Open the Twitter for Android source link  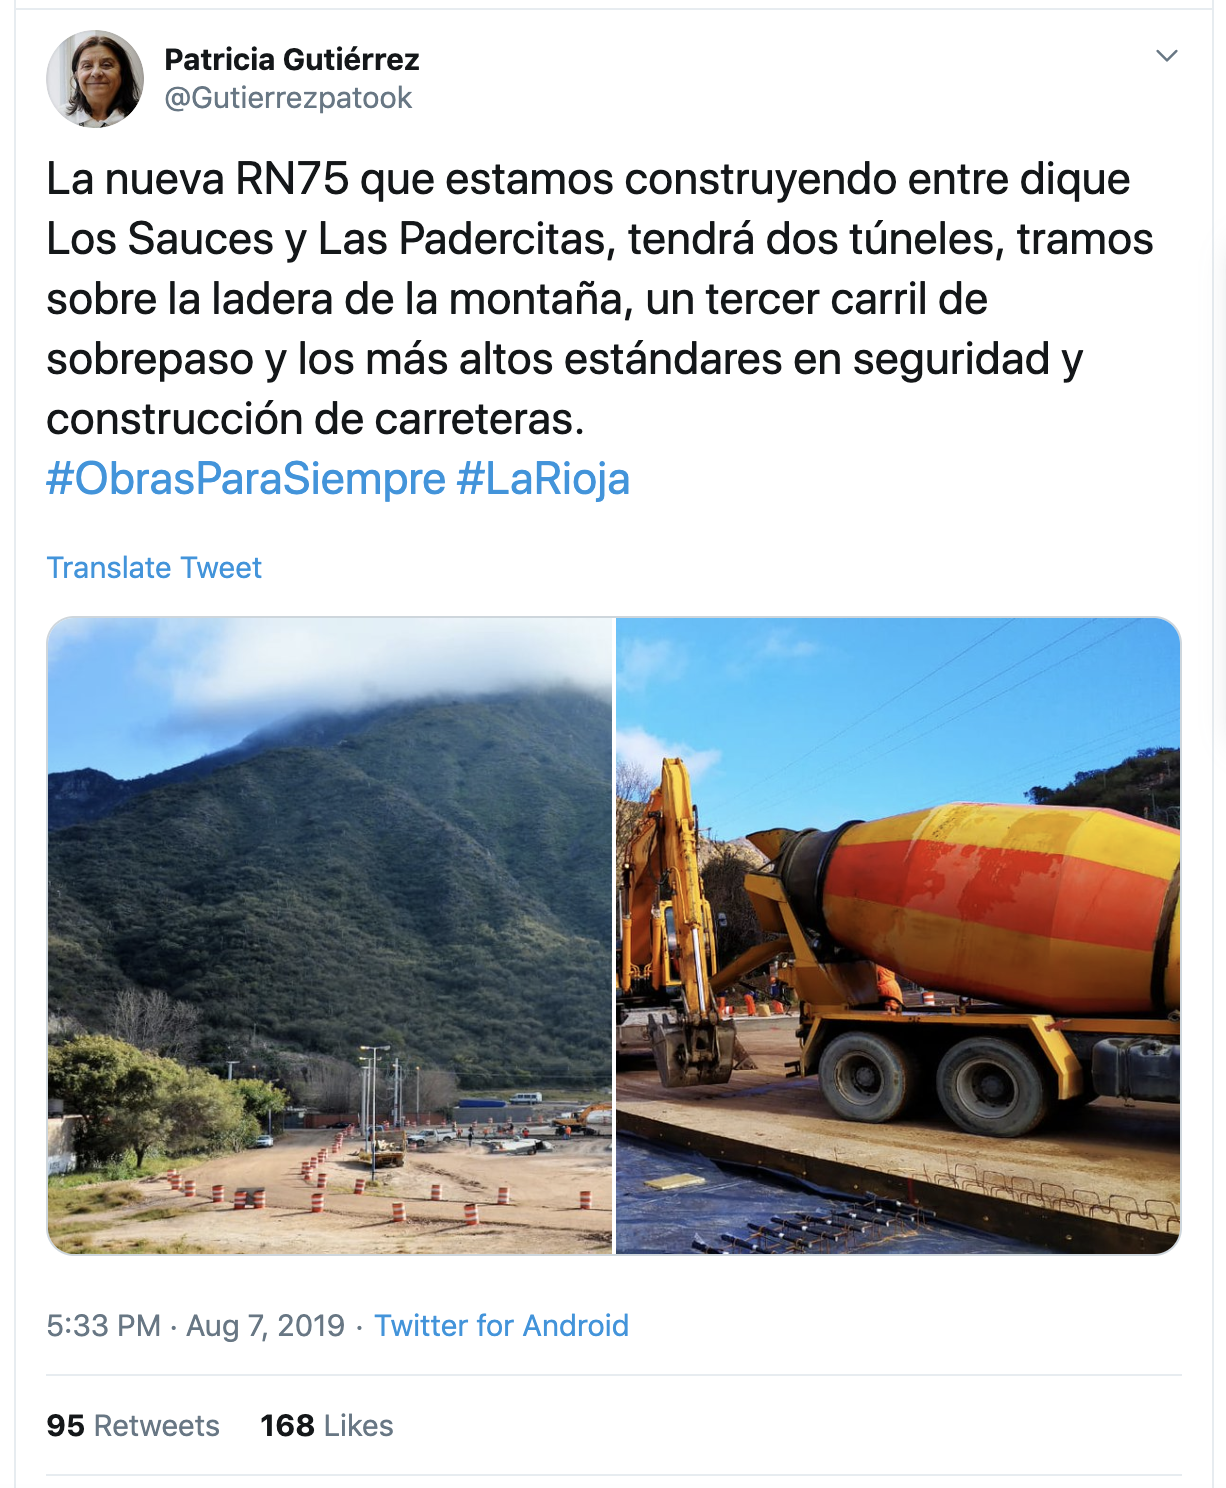501,1326
